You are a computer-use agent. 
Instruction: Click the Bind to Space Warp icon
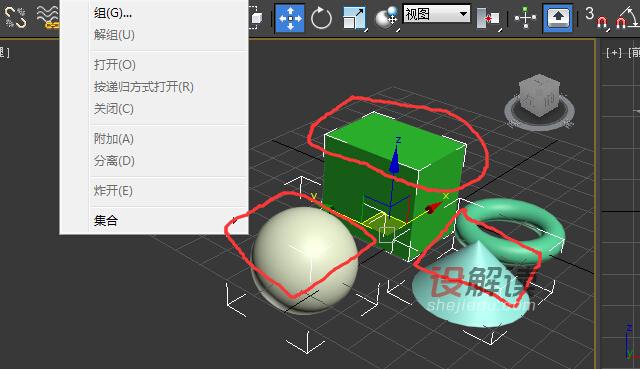(48, 18)
